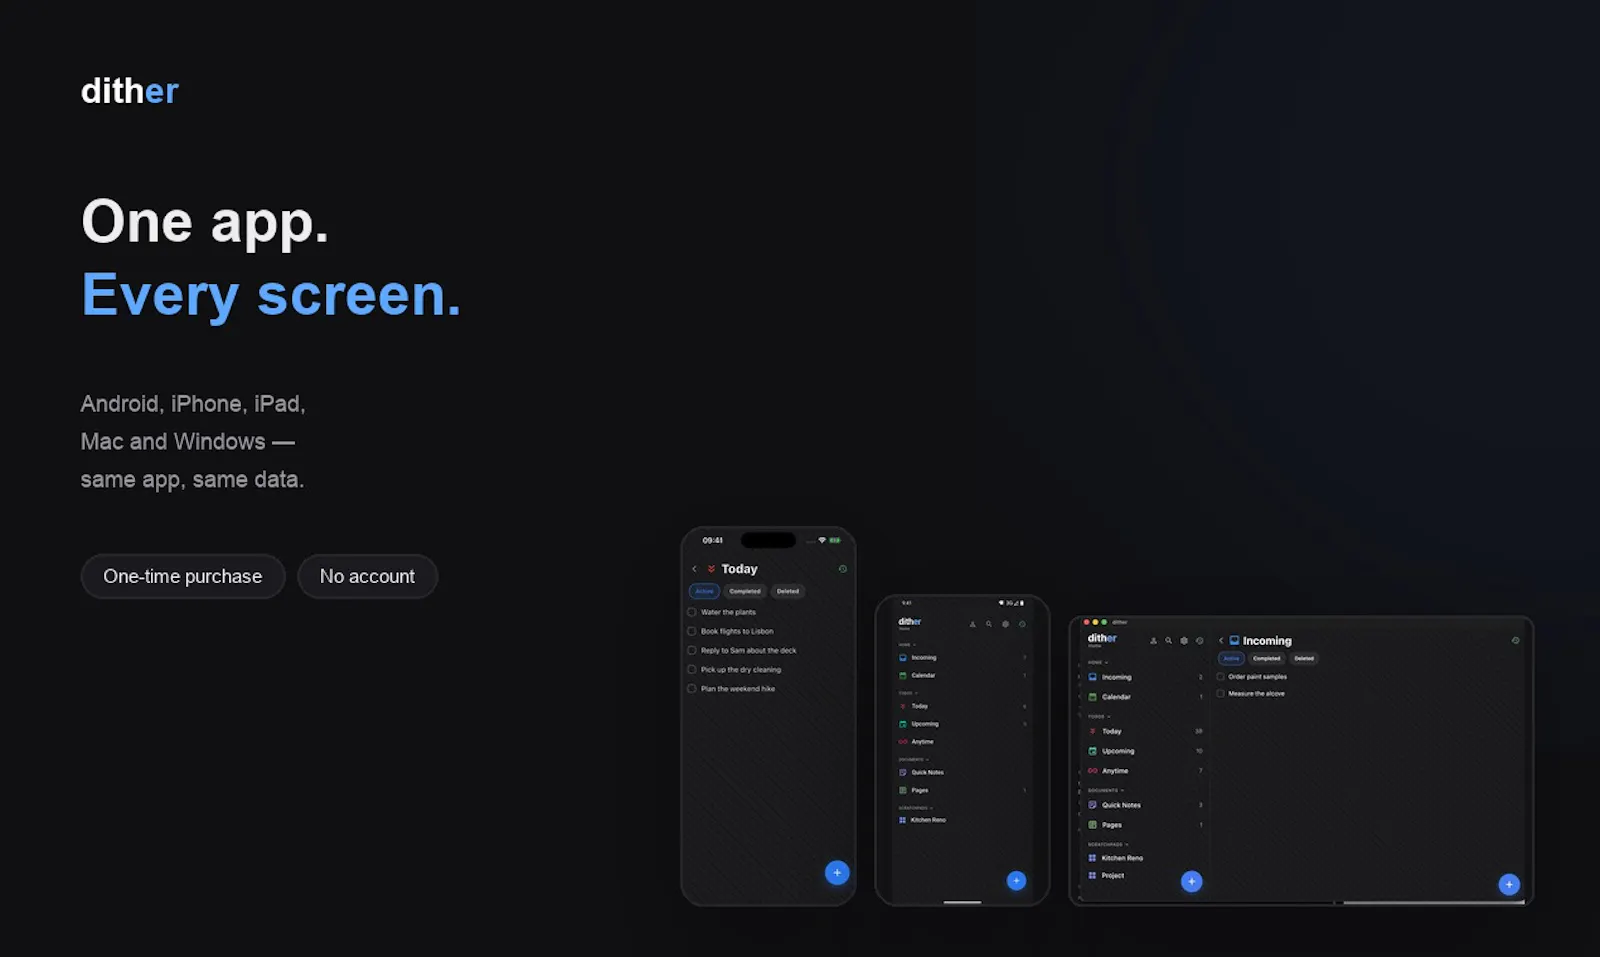Click the history icon in the desktop sidebar header

tap(1199, 641)
